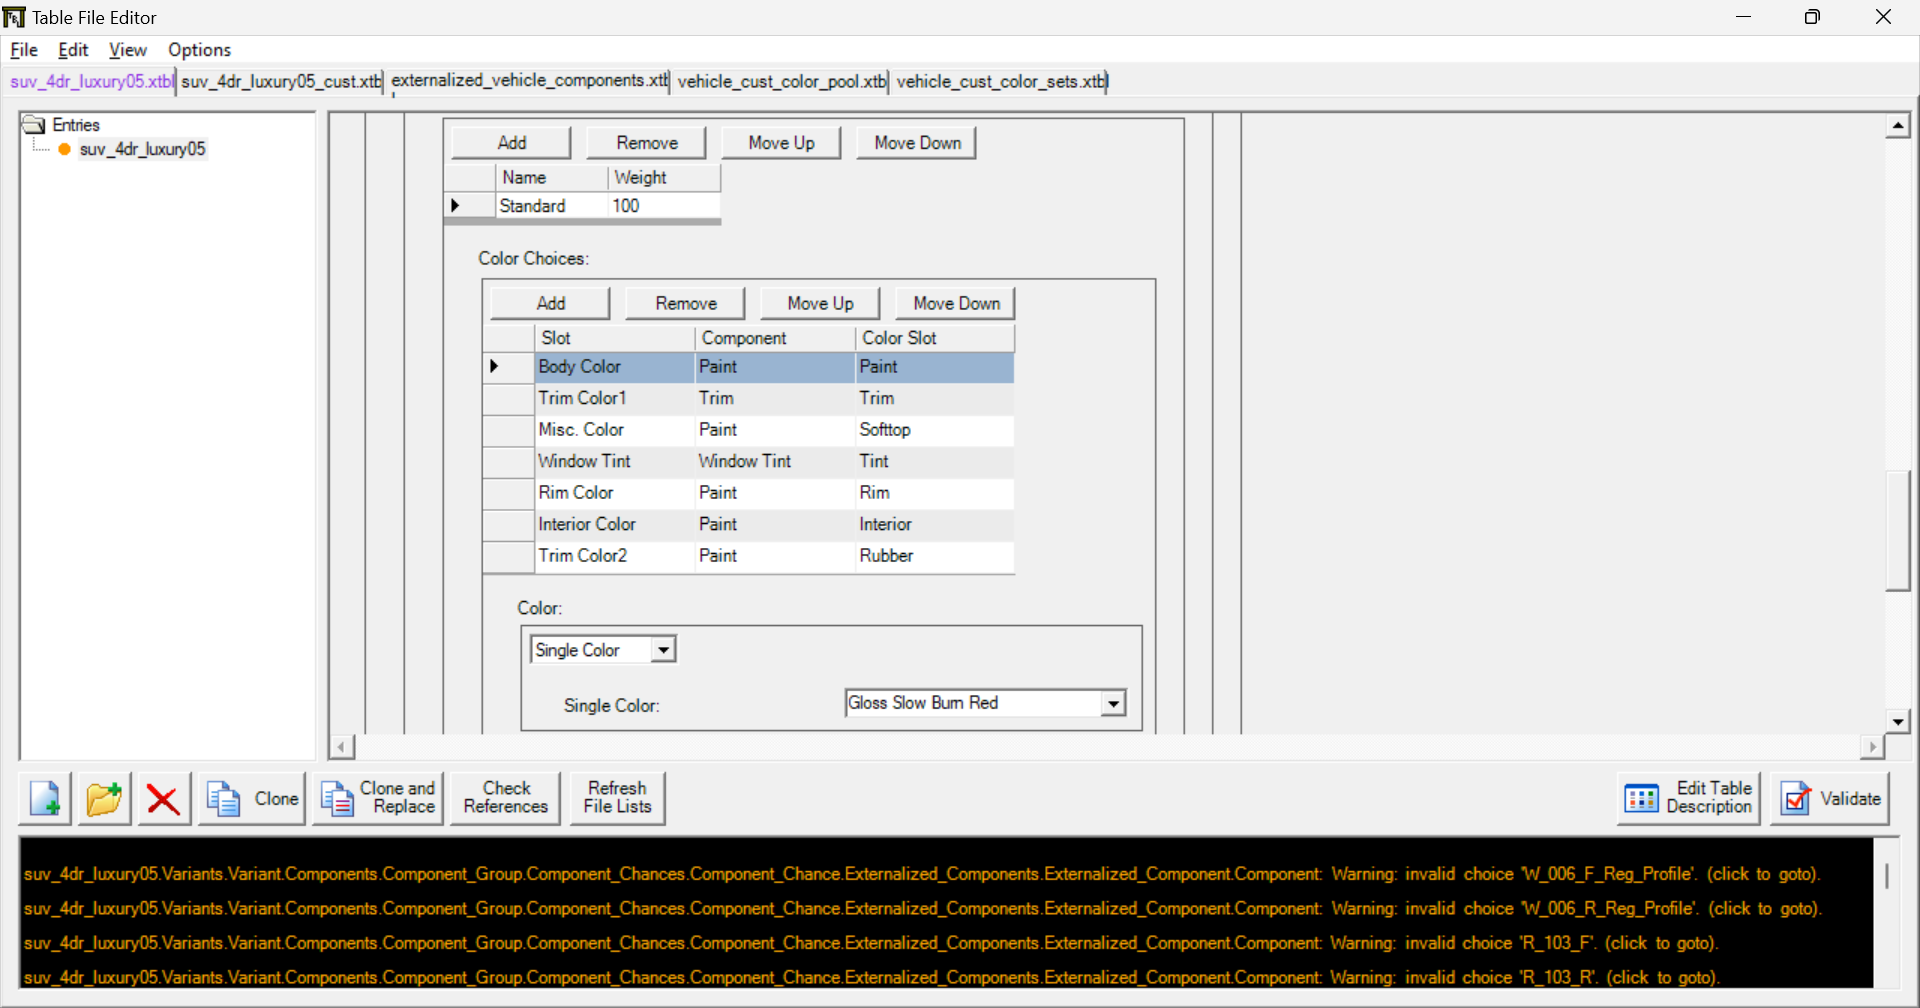Viewport: 1920px width, 1008px height.
Task: Click the red X delete icon
Action: tap(163, 799)
